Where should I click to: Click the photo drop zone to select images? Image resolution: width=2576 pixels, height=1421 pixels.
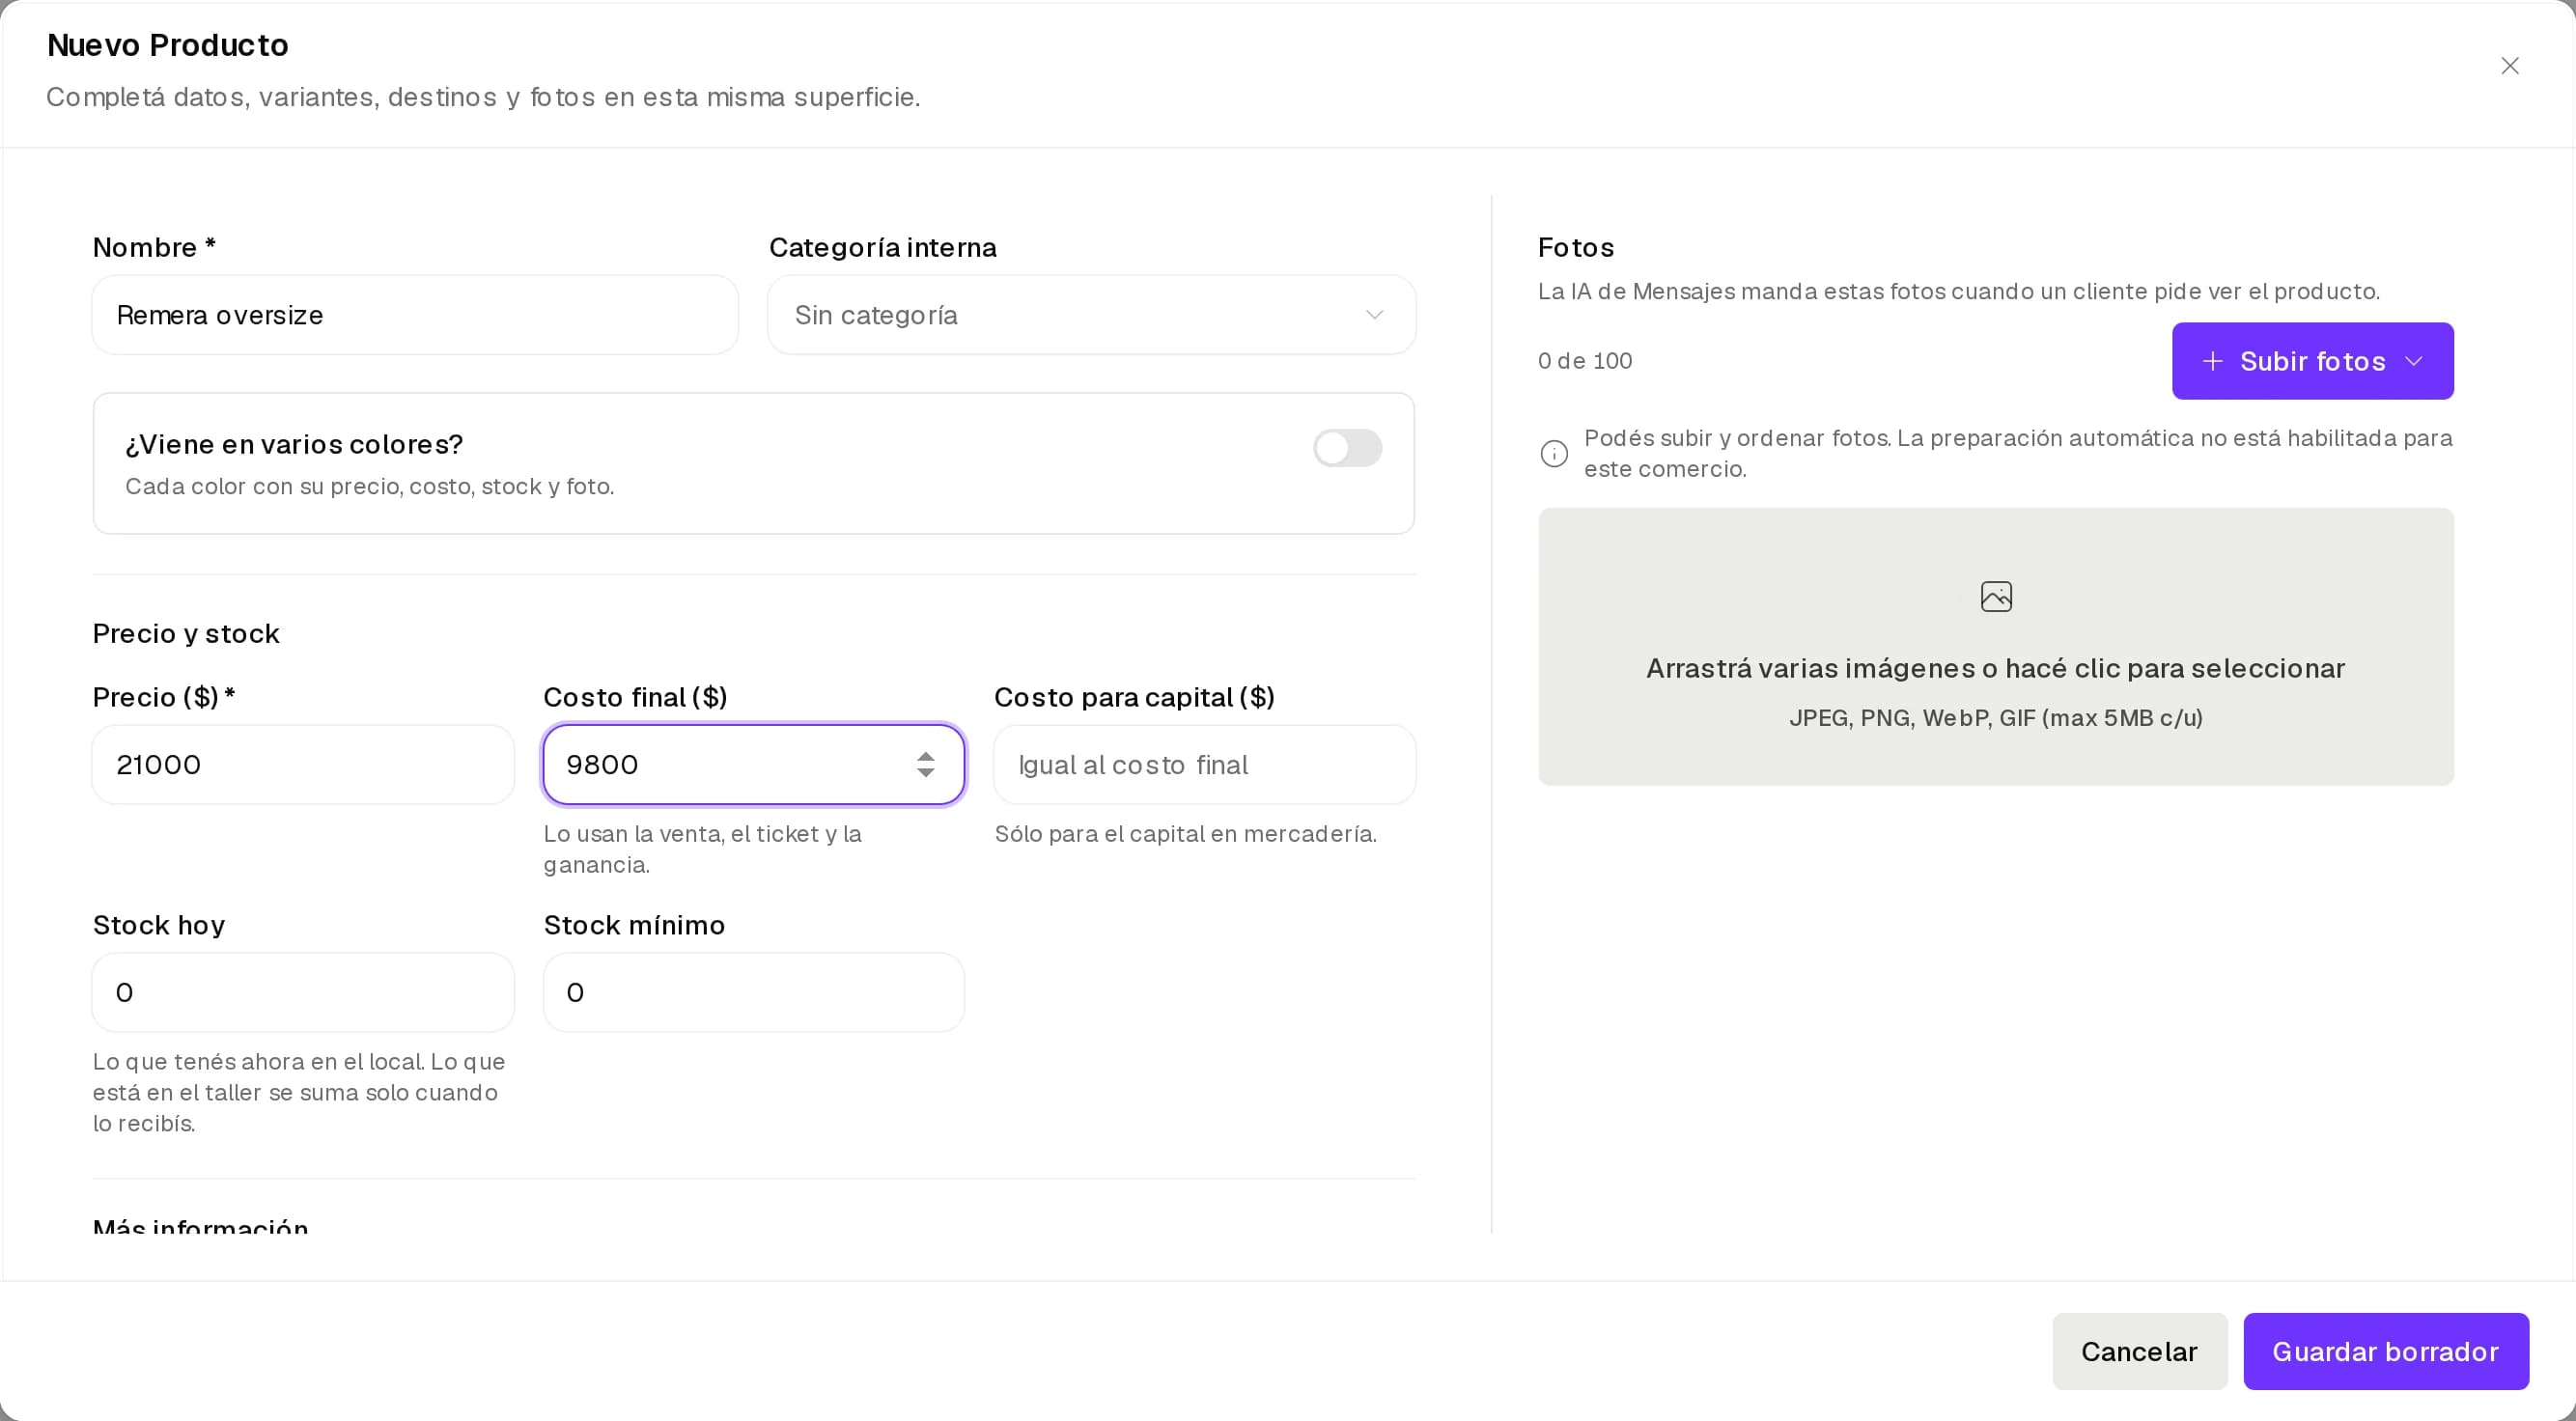point(1996,647)
